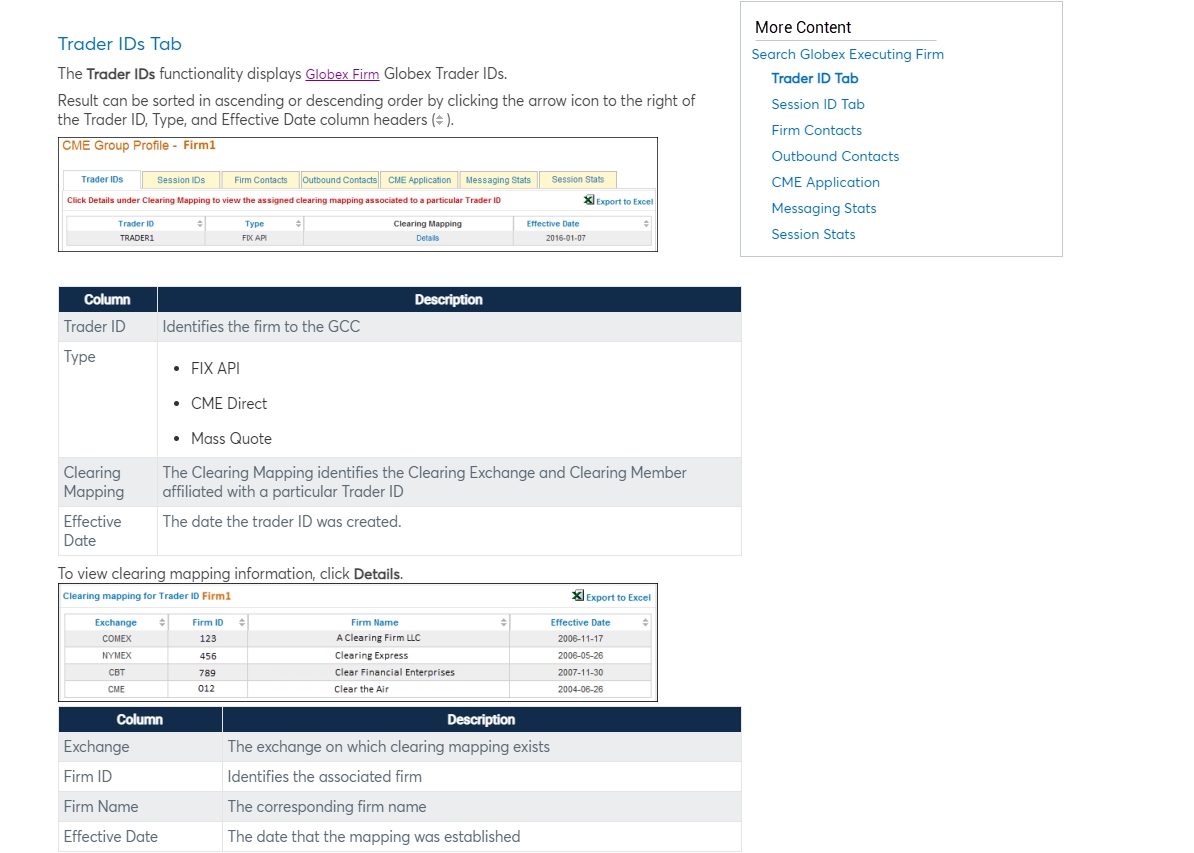Click the 2006-05-26 effective date

point(580,656)
